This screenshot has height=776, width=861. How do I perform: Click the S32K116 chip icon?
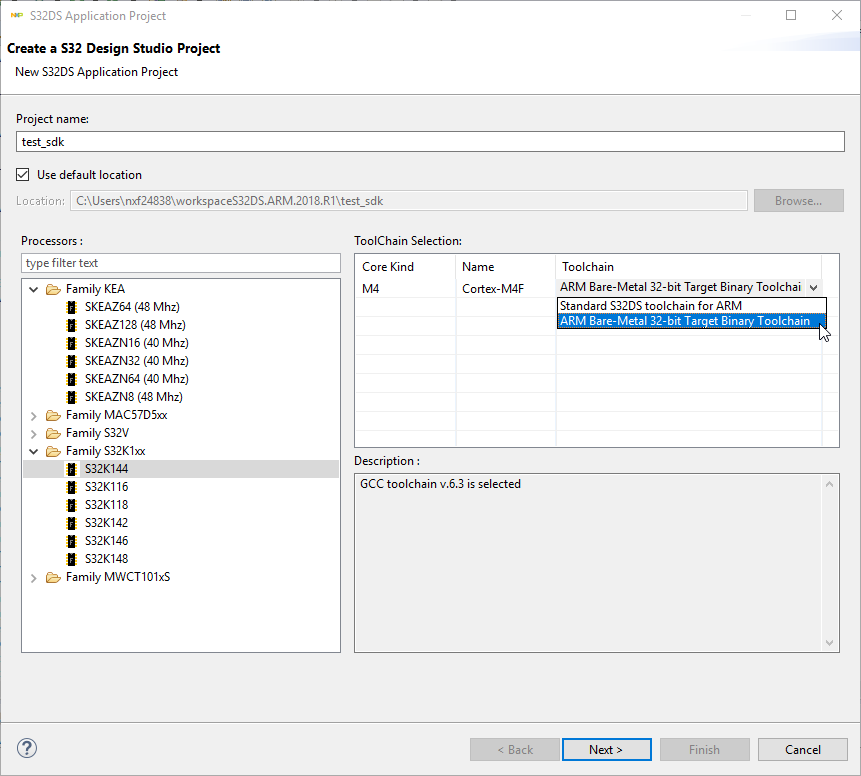(x=71, y=487)
